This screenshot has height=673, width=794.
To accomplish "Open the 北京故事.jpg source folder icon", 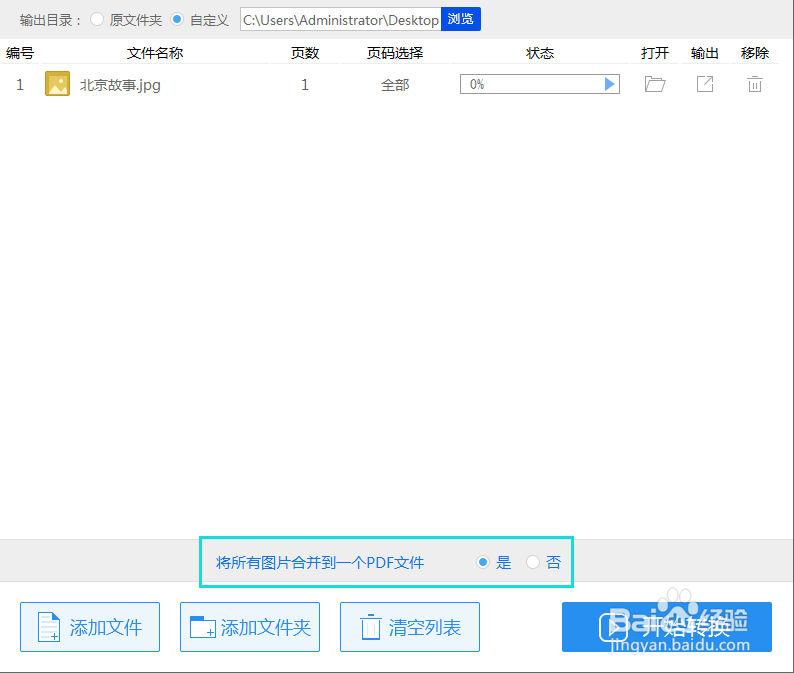I will pos(655,84).
